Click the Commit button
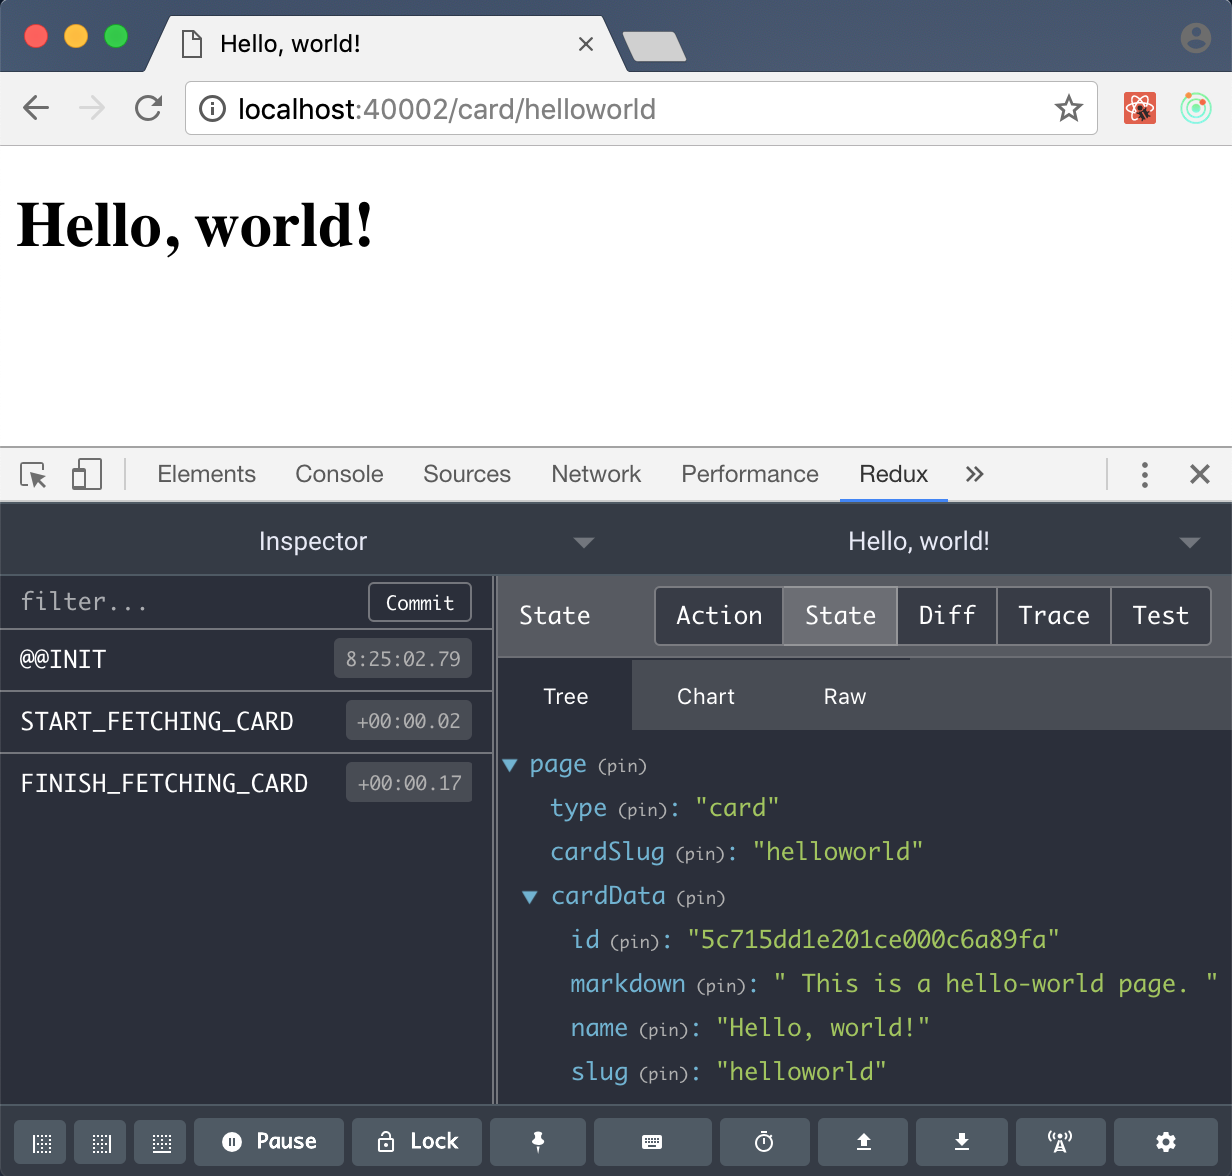Image resolution: width=1232 pixels, height=1176 pixels. 420,602
